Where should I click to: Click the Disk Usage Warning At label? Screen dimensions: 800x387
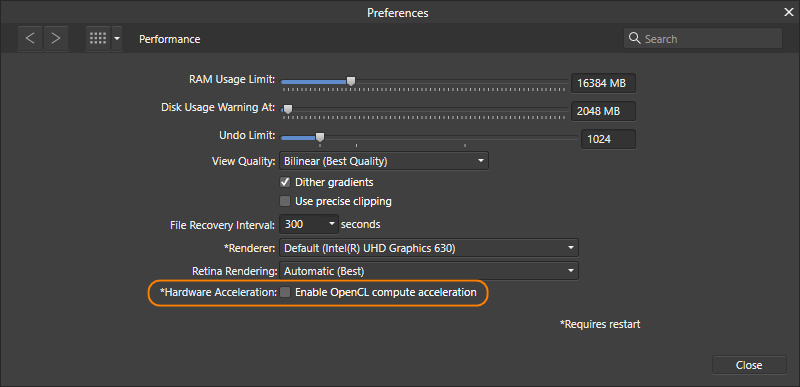(x=218, y=108)
